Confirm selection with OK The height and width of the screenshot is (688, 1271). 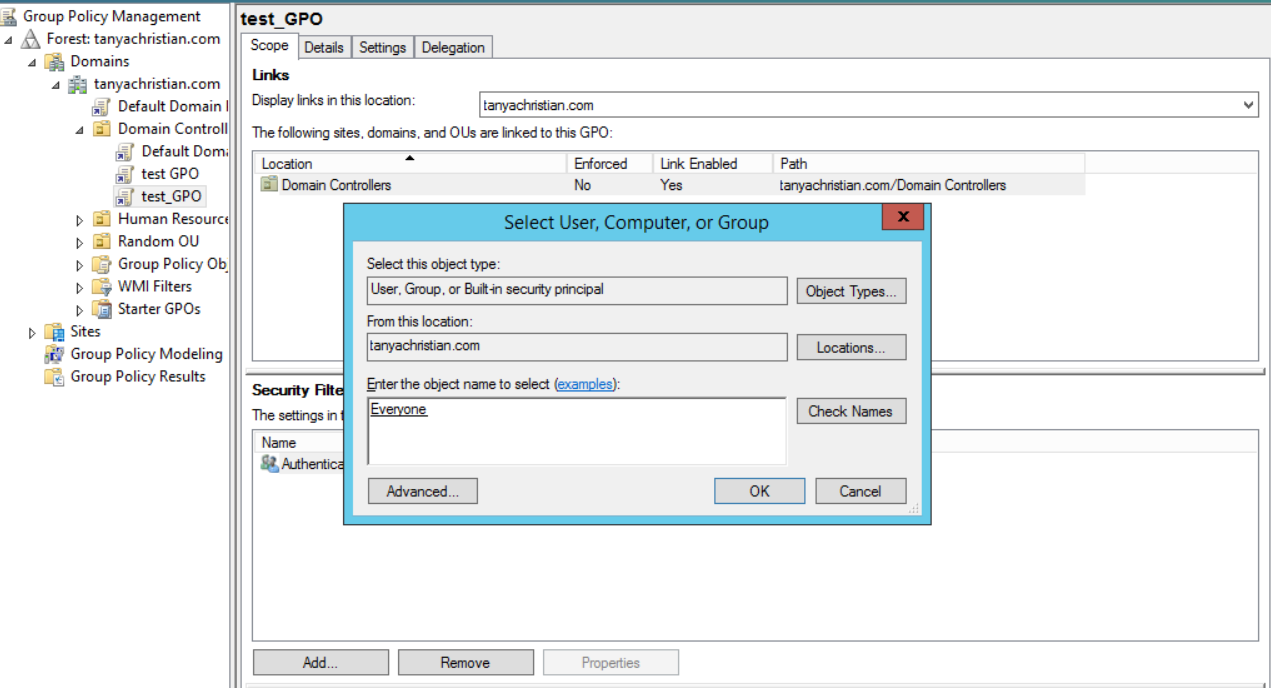click(x=759, y=491)
